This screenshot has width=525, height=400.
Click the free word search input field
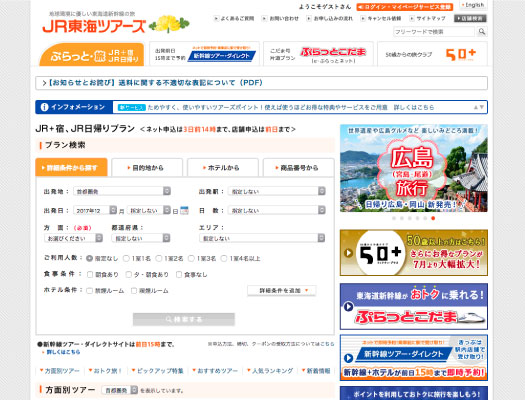(x=434, y=32)
